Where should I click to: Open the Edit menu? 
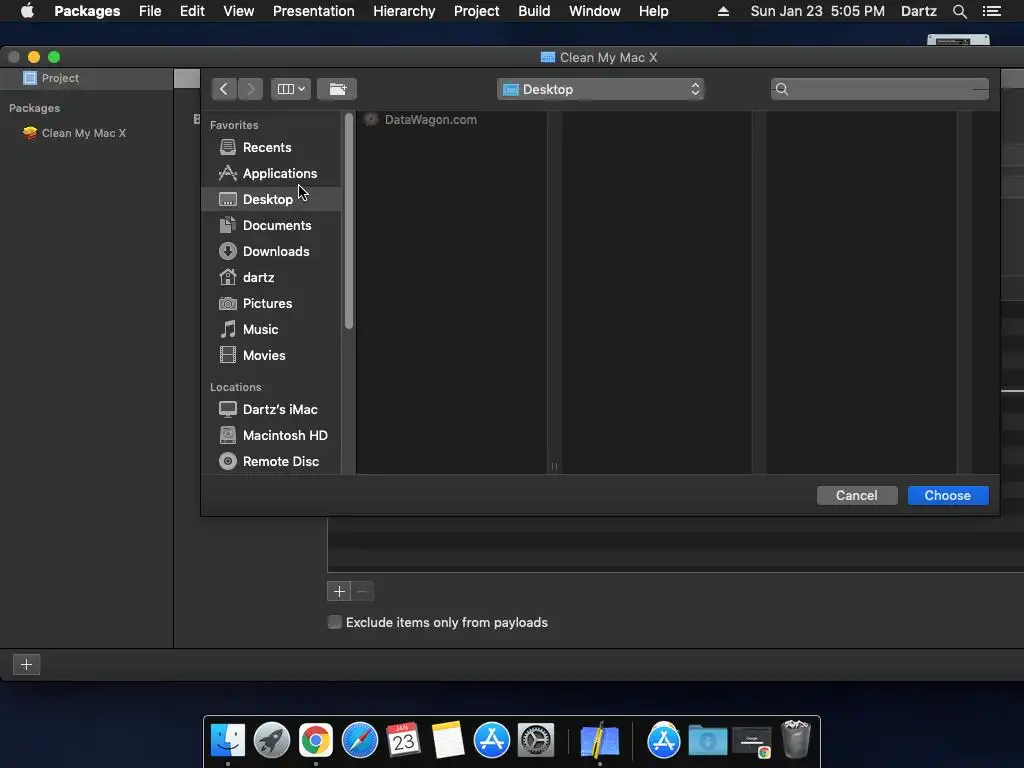click(x=192, y=11)
